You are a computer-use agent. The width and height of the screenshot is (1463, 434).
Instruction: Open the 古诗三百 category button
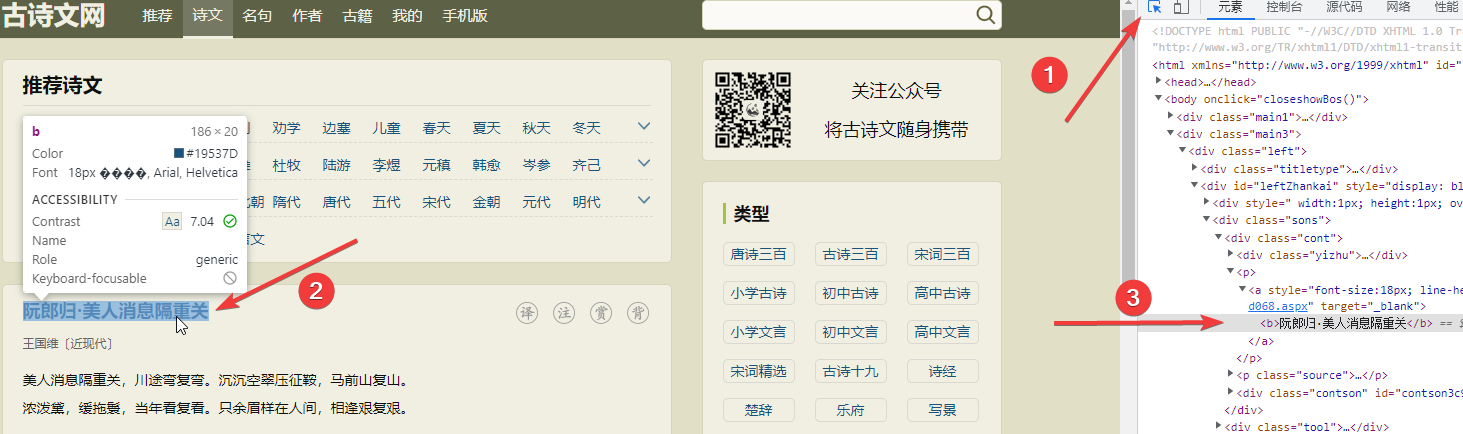[851, 254]
